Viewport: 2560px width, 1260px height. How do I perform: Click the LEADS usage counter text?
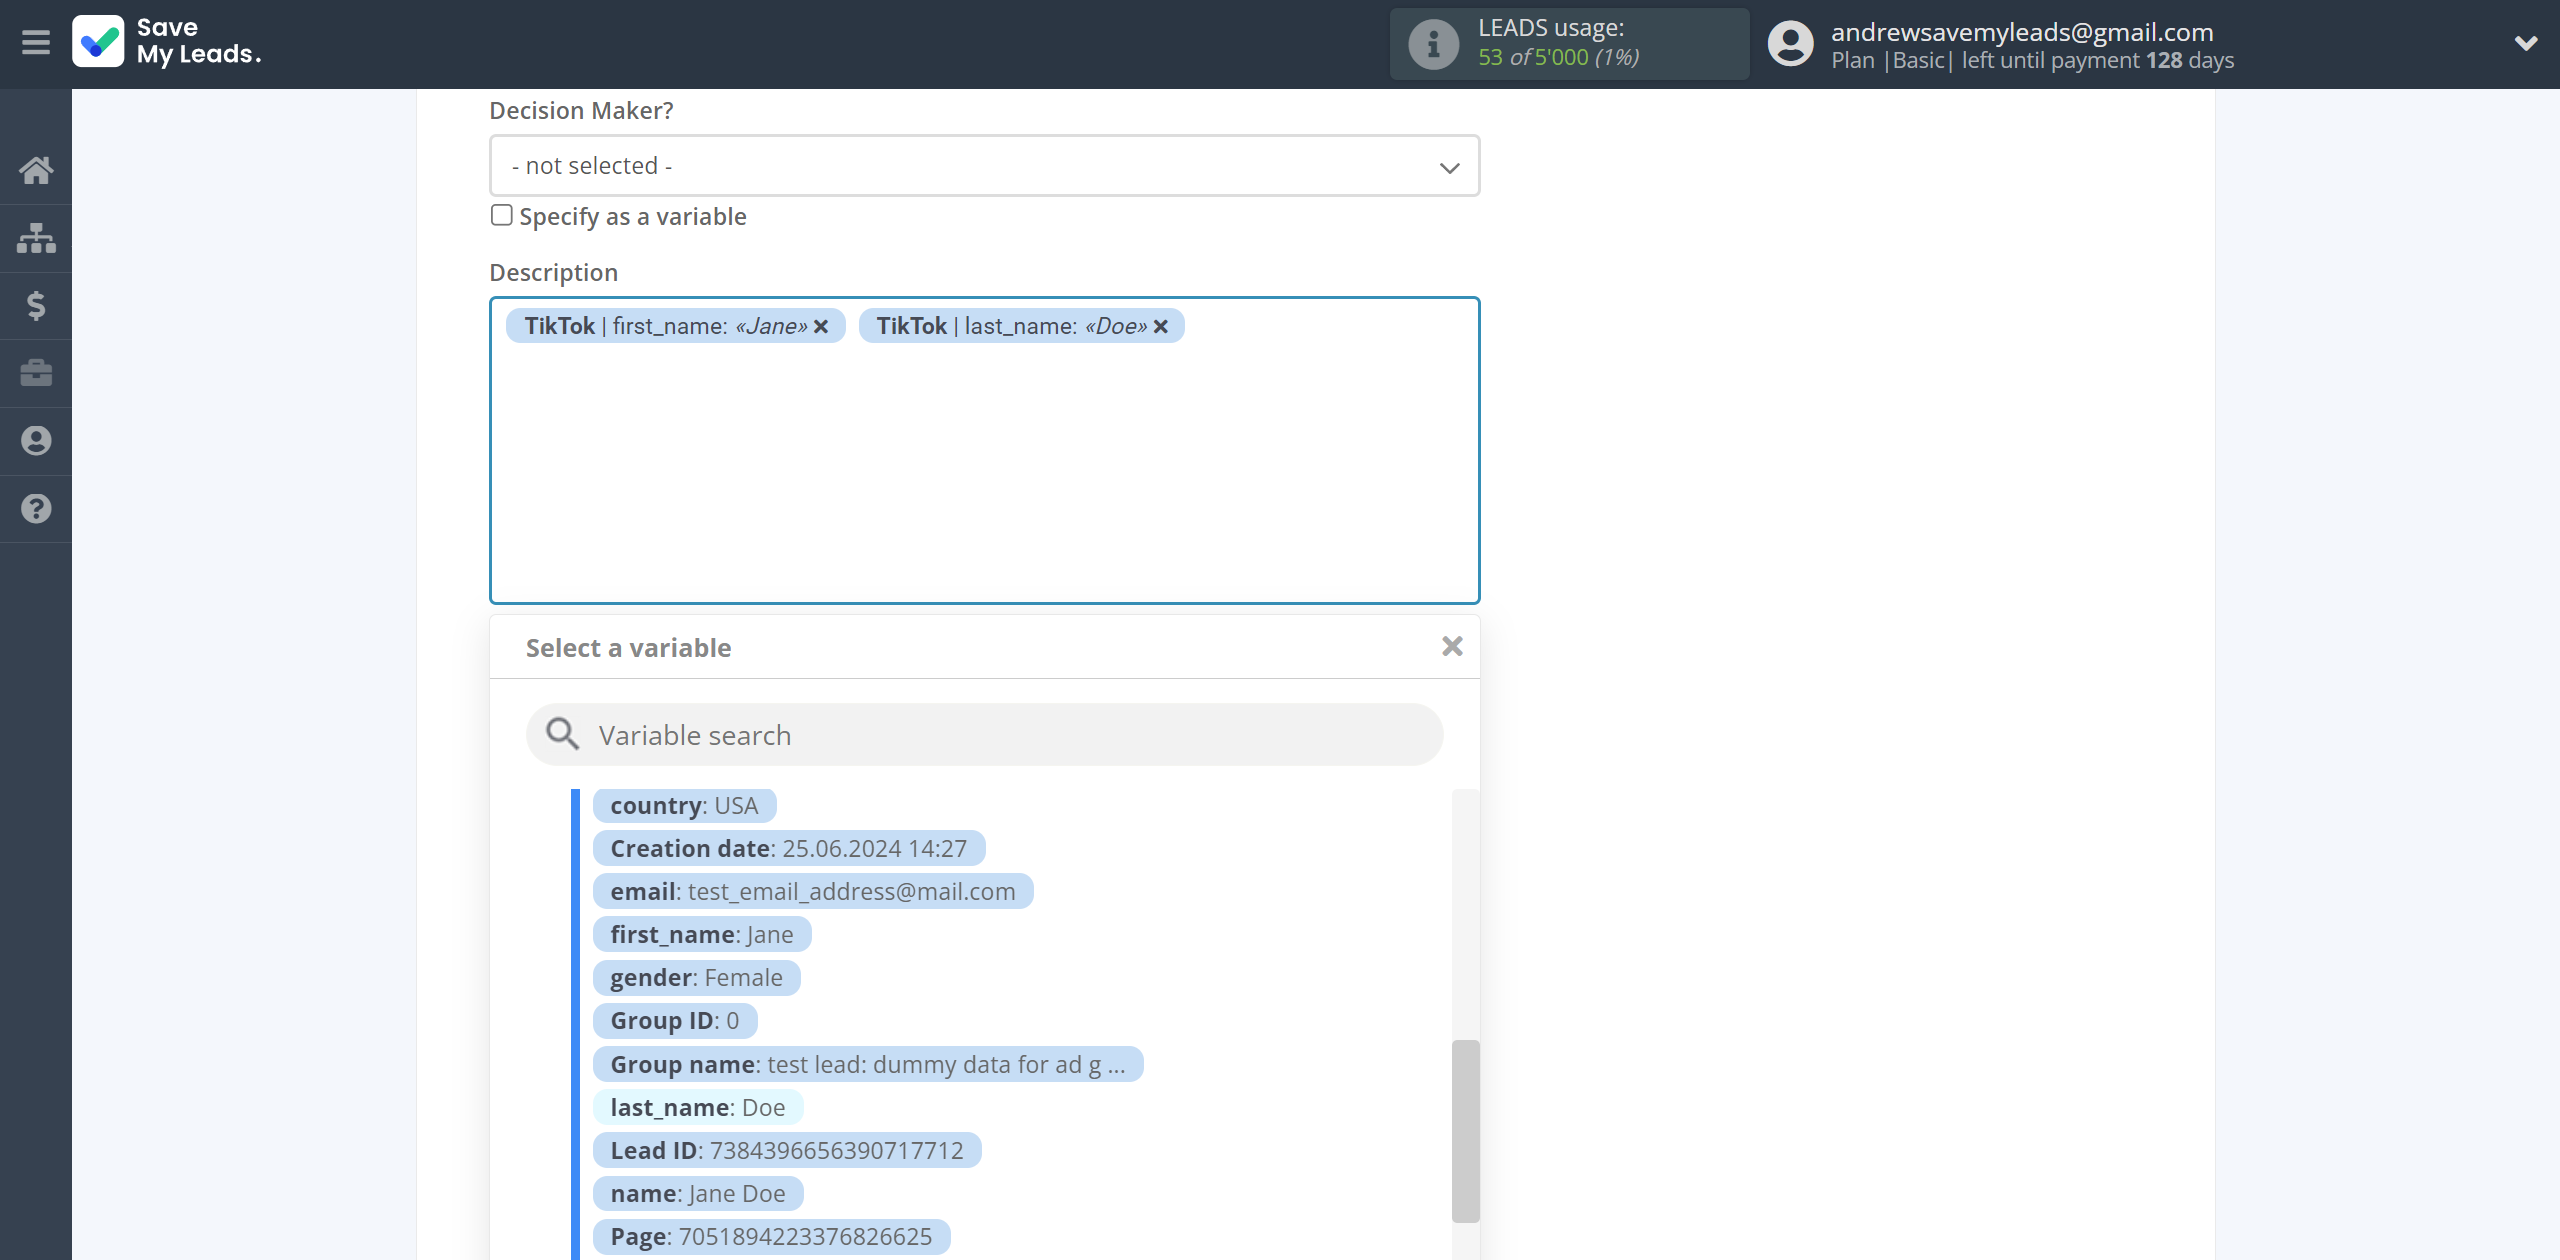coord(1558,58)
